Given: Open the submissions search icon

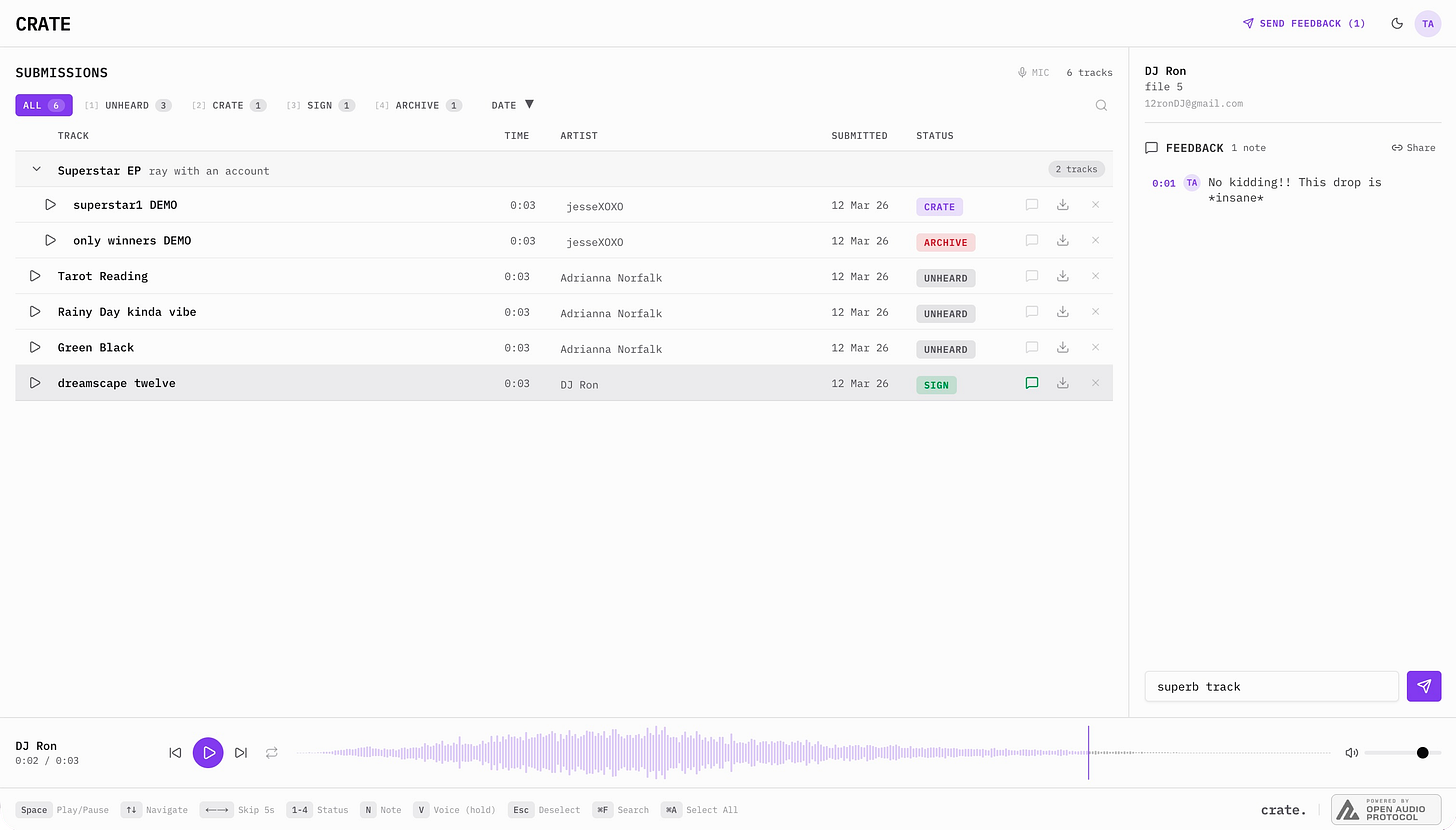Looking at the screenshot, I should tap(1101, 105).
